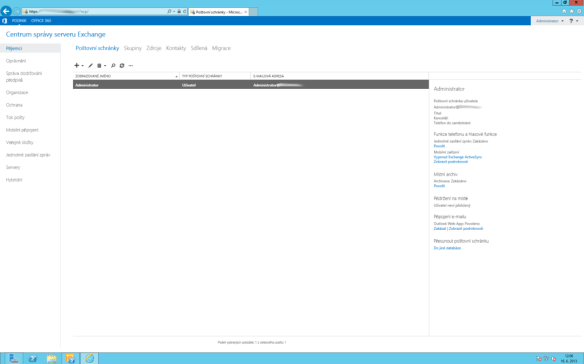Switch to the Poštovní schránky tab
This screenshot has height=364, width=584.
pos(97,48)
